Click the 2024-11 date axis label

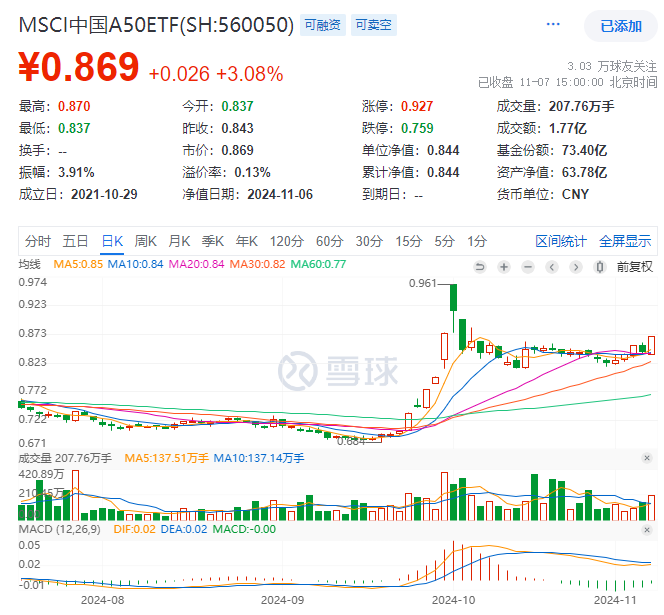click(615, 600)
